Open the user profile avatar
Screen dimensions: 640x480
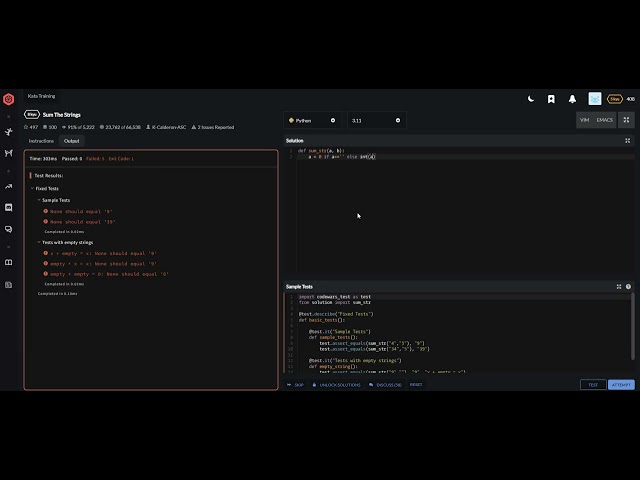pos(595,99)
